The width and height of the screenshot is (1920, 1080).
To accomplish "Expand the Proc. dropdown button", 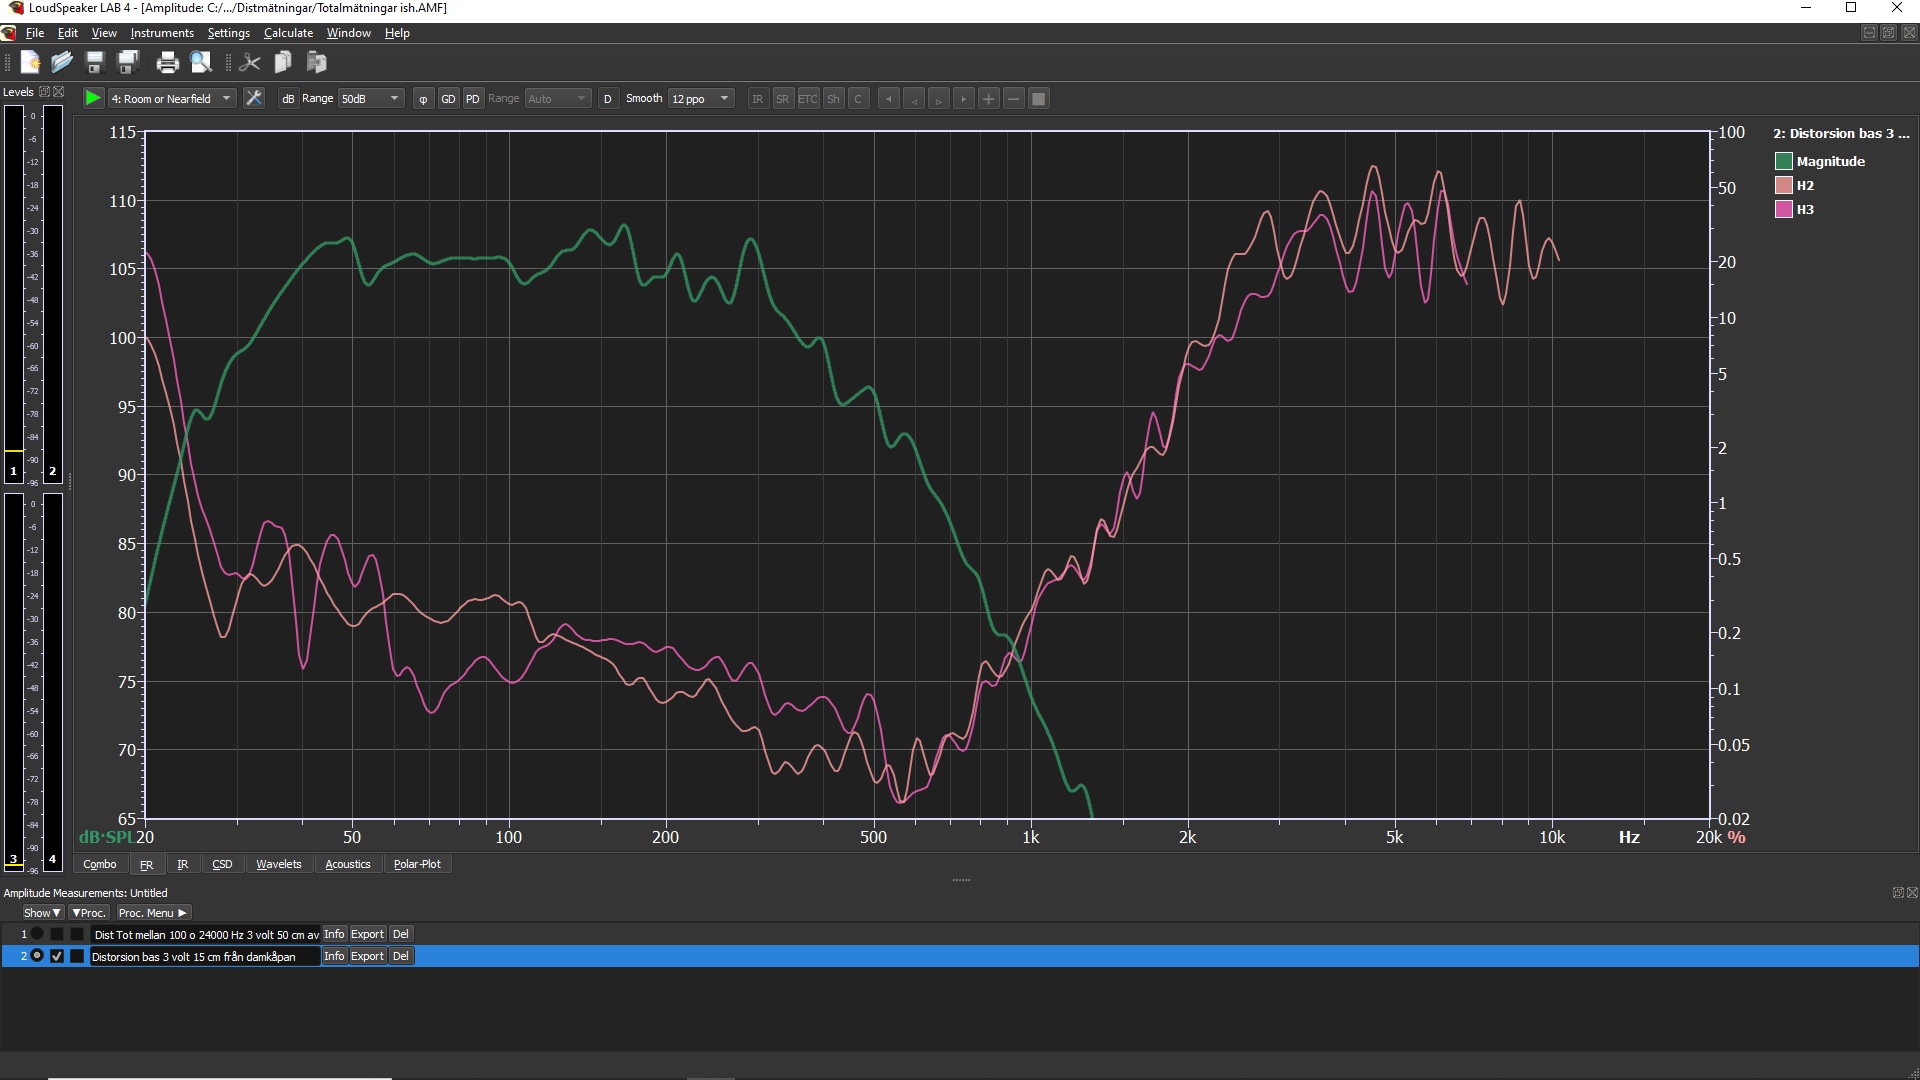I will click(x=89, y=913).
